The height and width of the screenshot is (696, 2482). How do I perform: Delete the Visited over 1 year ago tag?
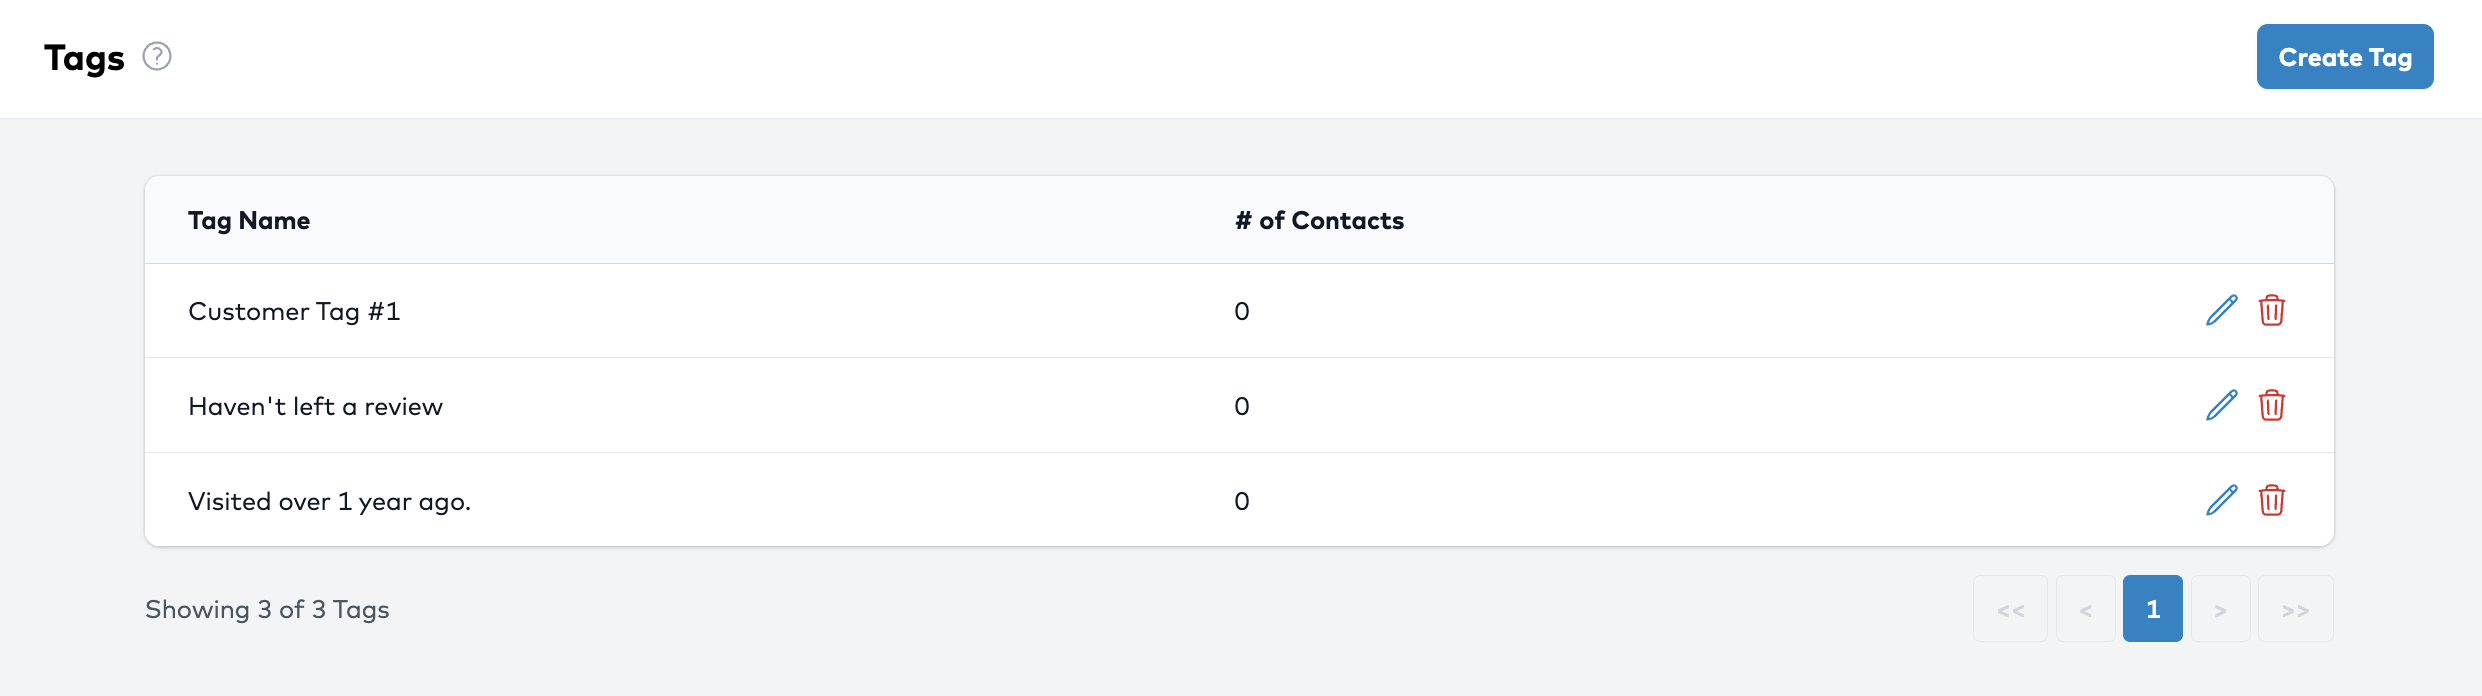point(2271,500)
